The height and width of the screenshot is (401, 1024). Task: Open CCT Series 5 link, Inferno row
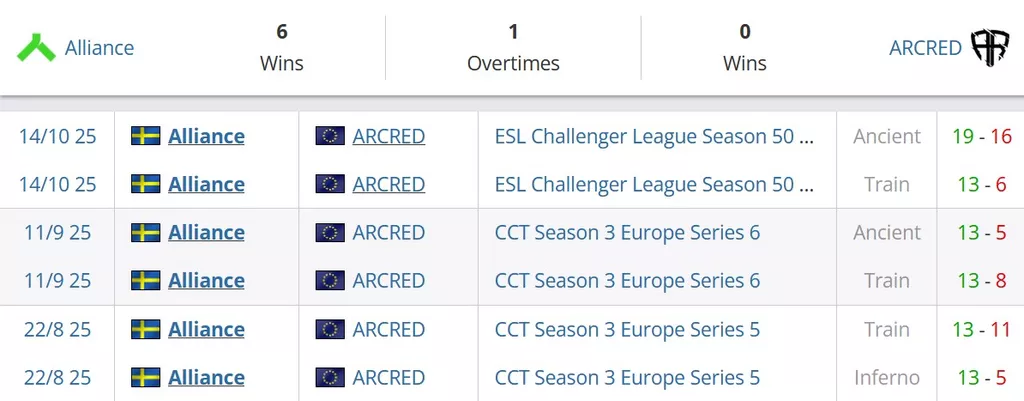627,377
